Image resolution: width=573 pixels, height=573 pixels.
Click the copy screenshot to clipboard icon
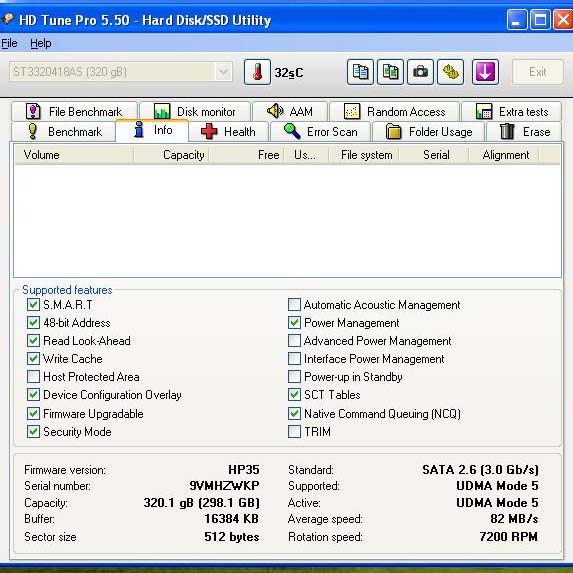[390, 72]
